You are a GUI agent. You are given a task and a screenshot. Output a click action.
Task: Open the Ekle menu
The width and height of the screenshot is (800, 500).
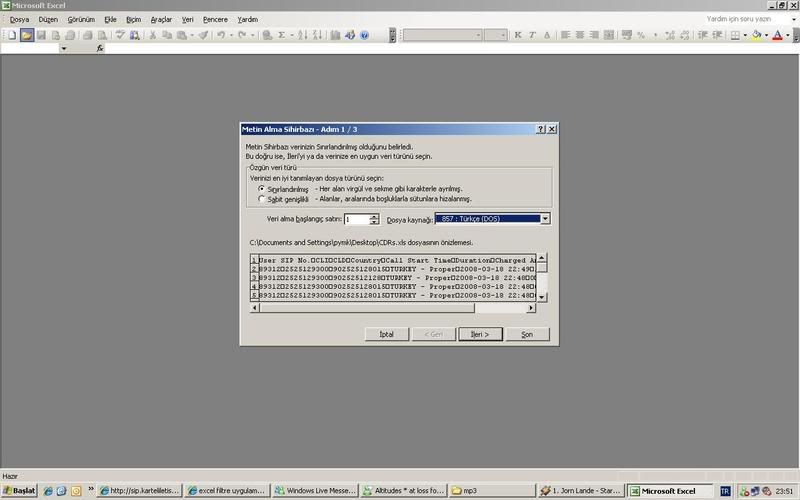(110, 19)
